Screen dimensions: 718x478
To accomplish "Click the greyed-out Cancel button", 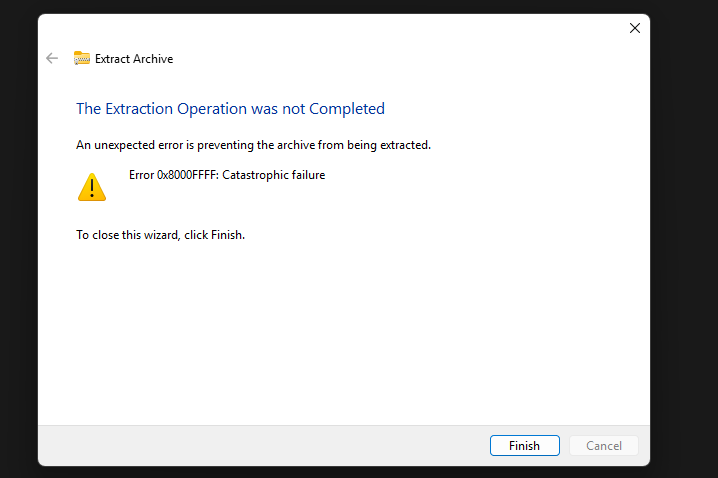I will coord(604,445).
